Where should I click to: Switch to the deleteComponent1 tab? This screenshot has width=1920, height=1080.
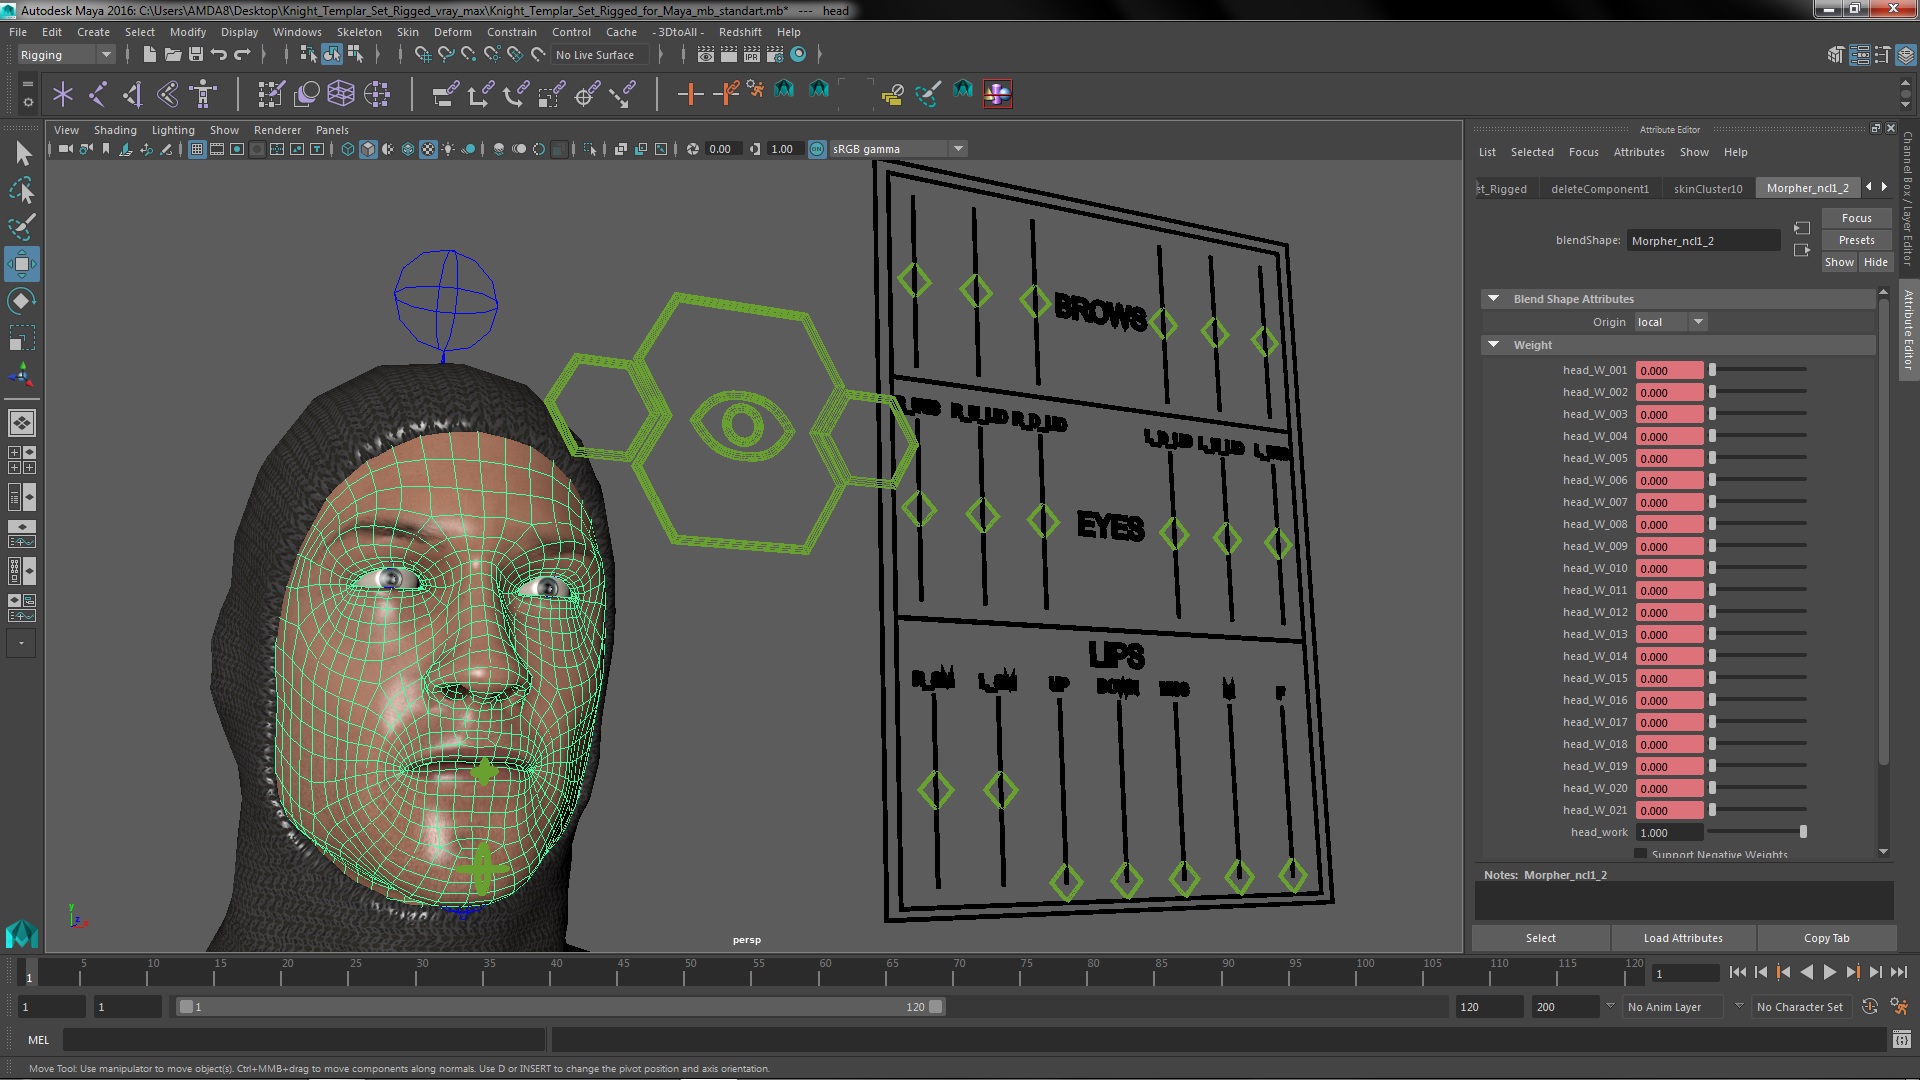tap(1599, 188)
